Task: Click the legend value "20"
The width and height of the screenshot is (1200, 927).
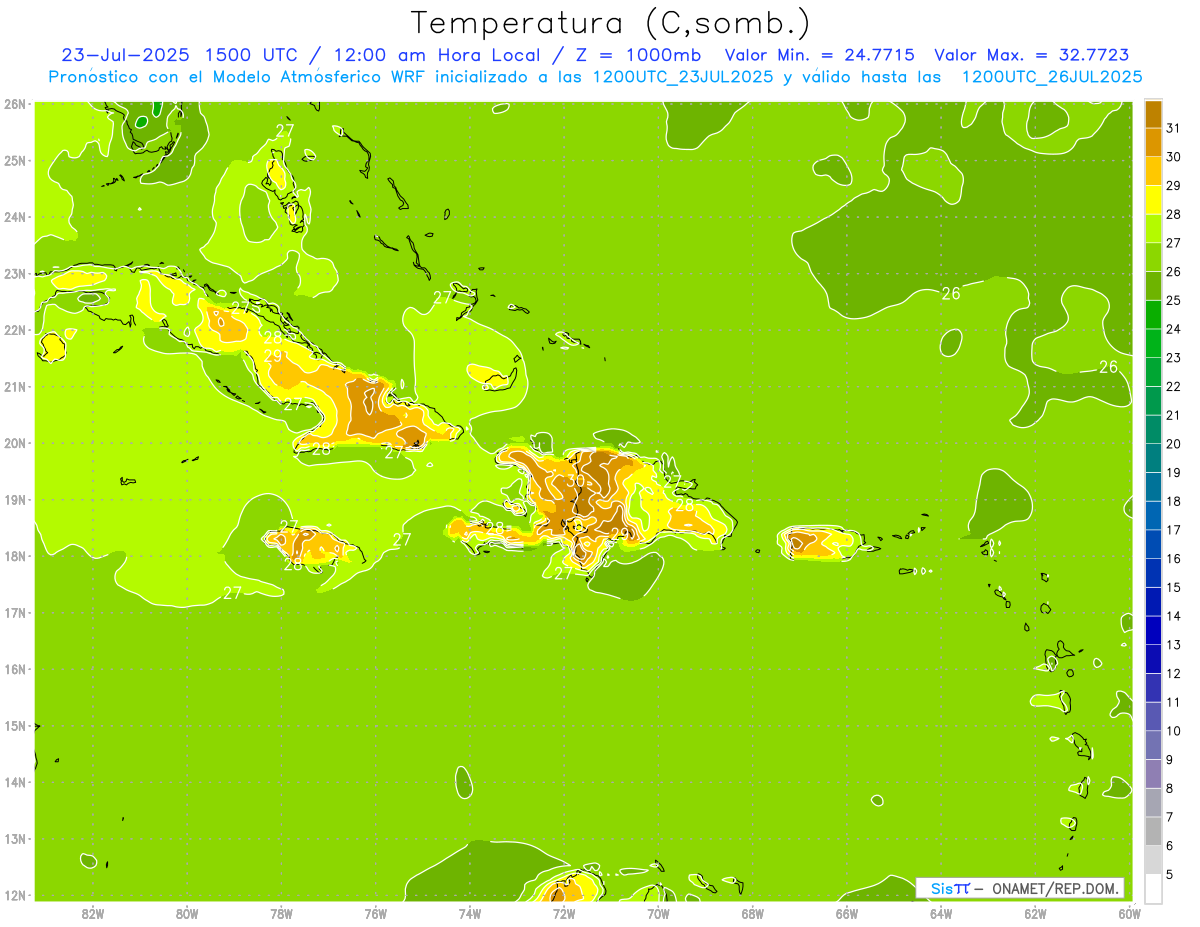Action: (1173, 444)
